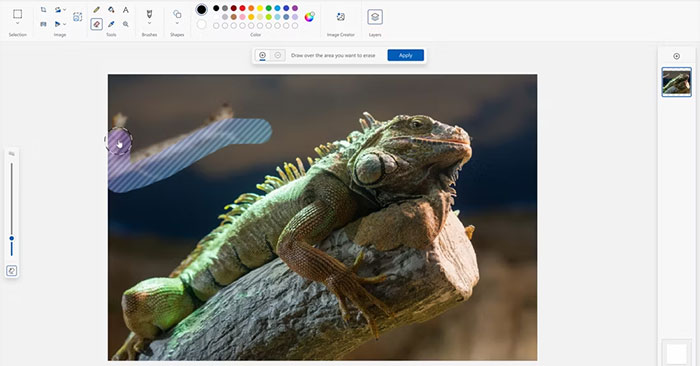This screenshot has height=366, width=700.
Task: Select the Text tool
Action: (x=126, y=10)
